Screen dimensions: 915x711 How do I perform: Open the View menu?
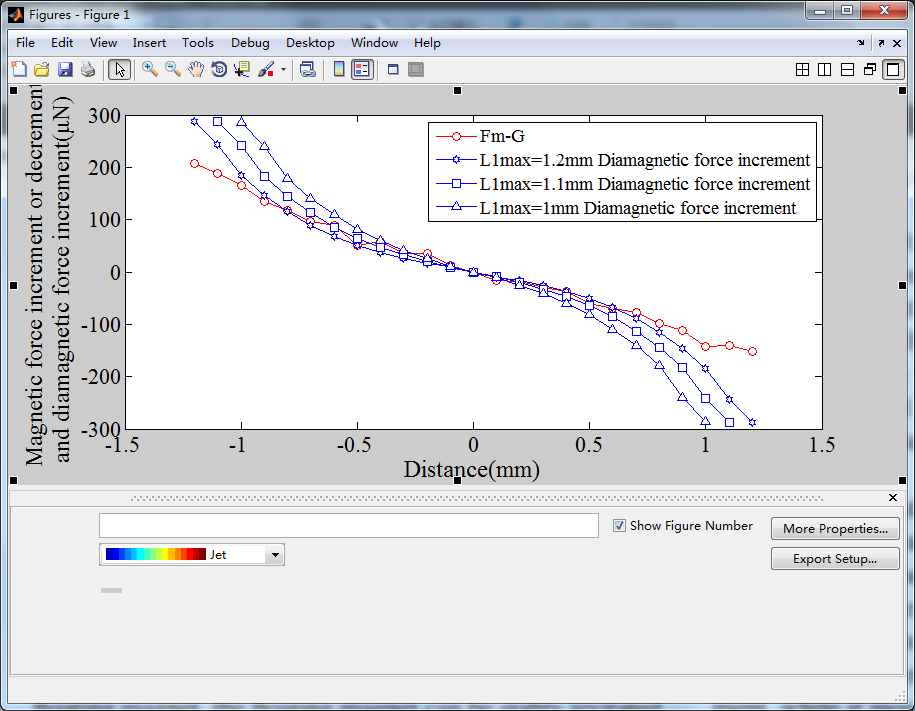(x=103, y=43)
